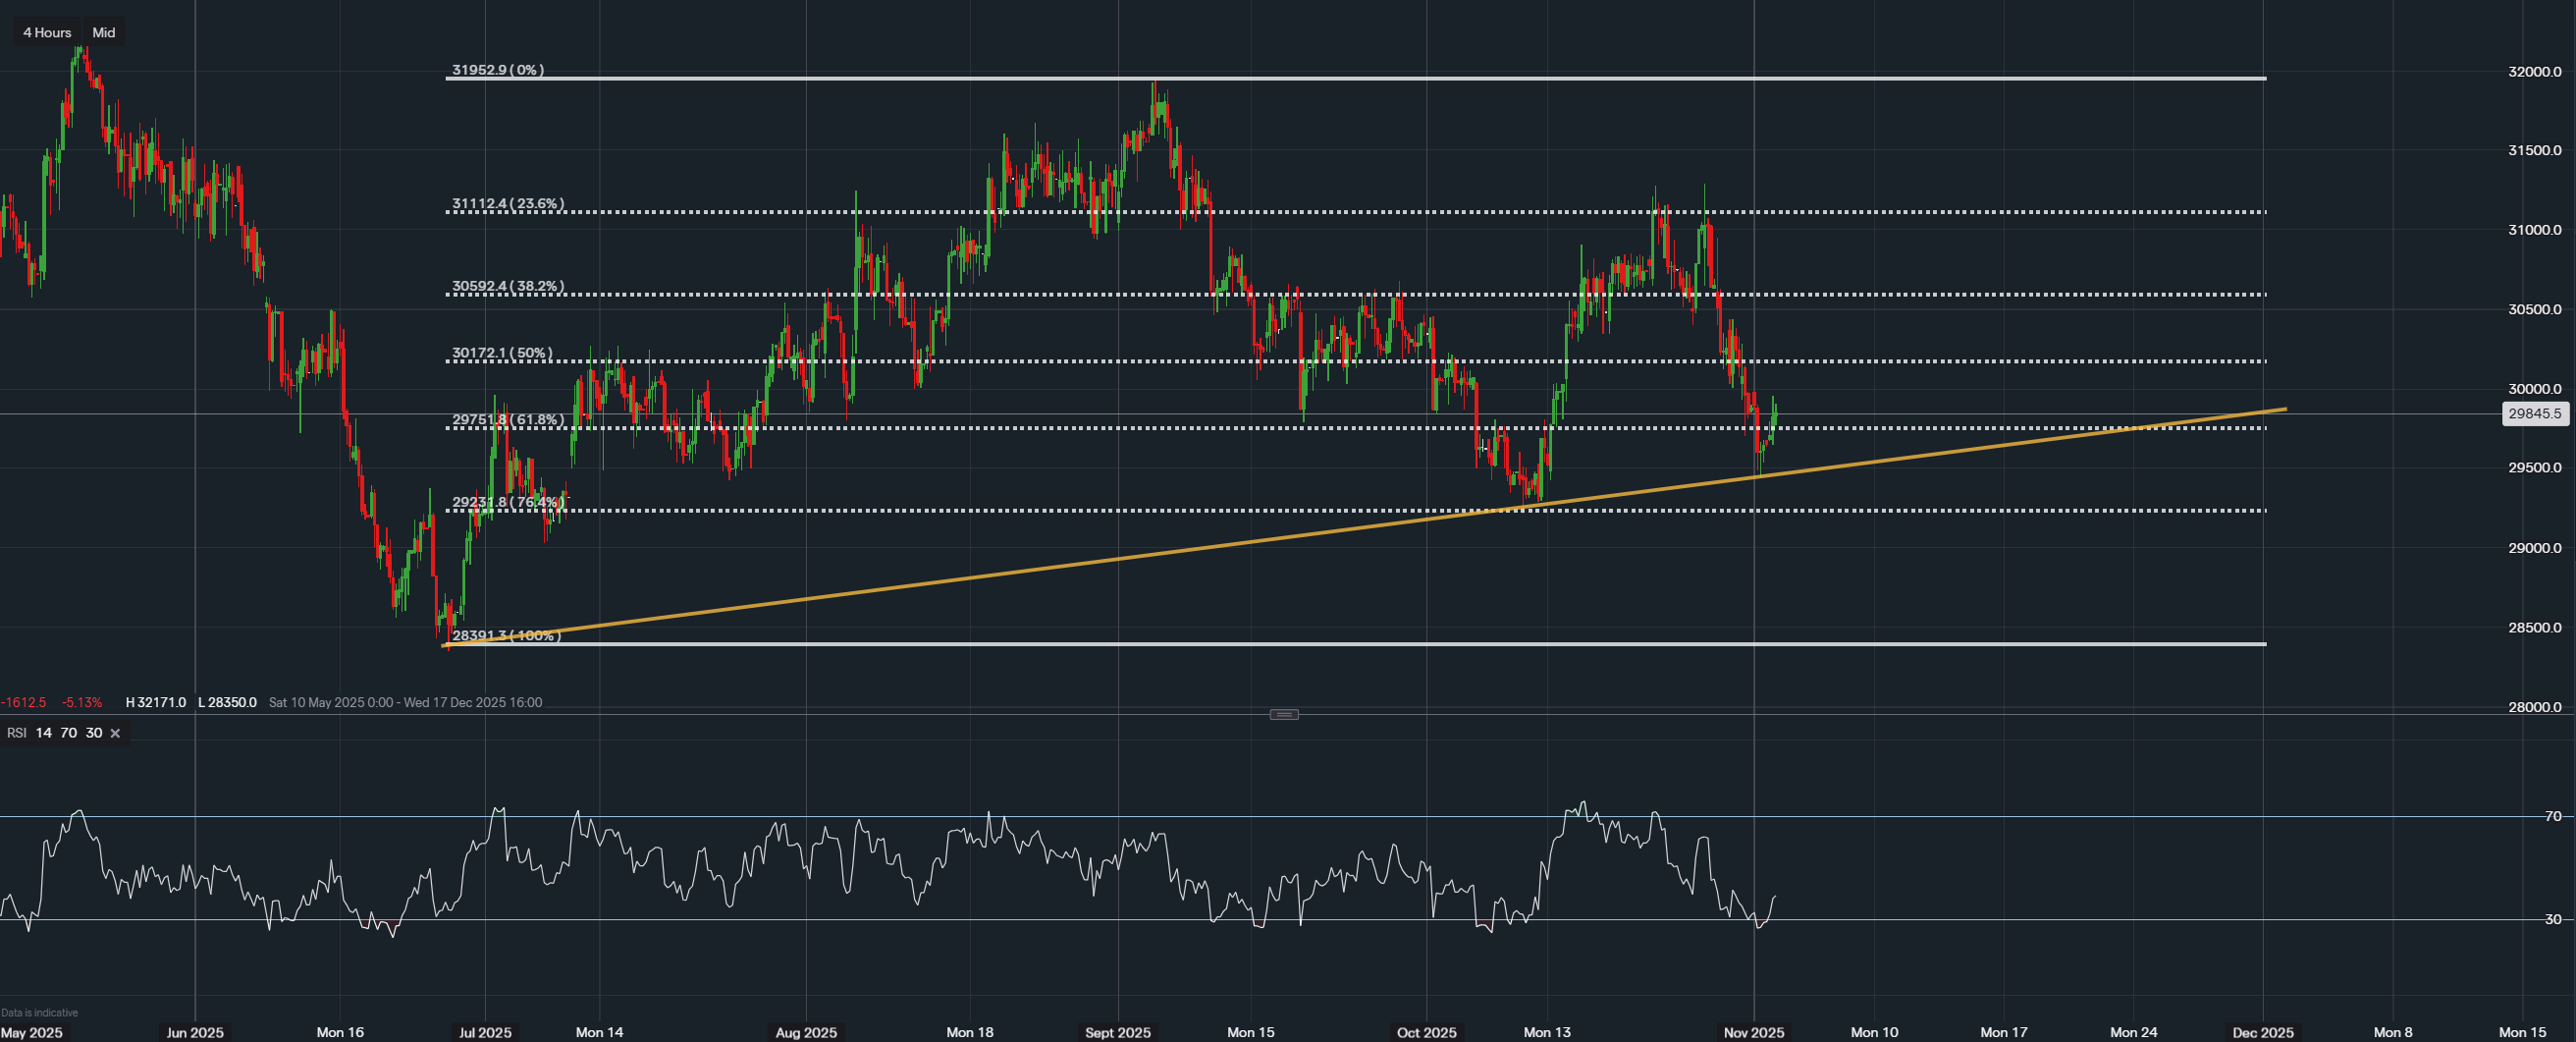Open the 4 Hours timeframe selector

47,33
